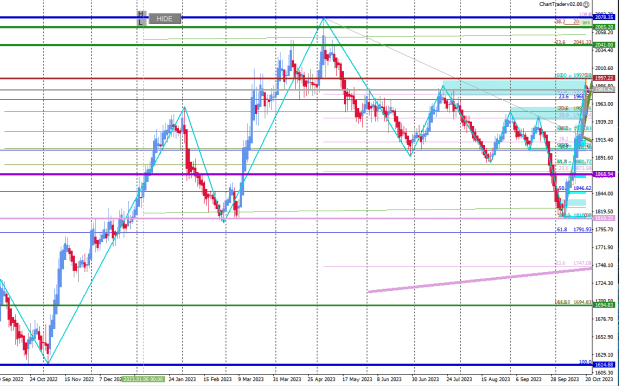Click the 15 Aug 2023 date label

pos(495,379)
